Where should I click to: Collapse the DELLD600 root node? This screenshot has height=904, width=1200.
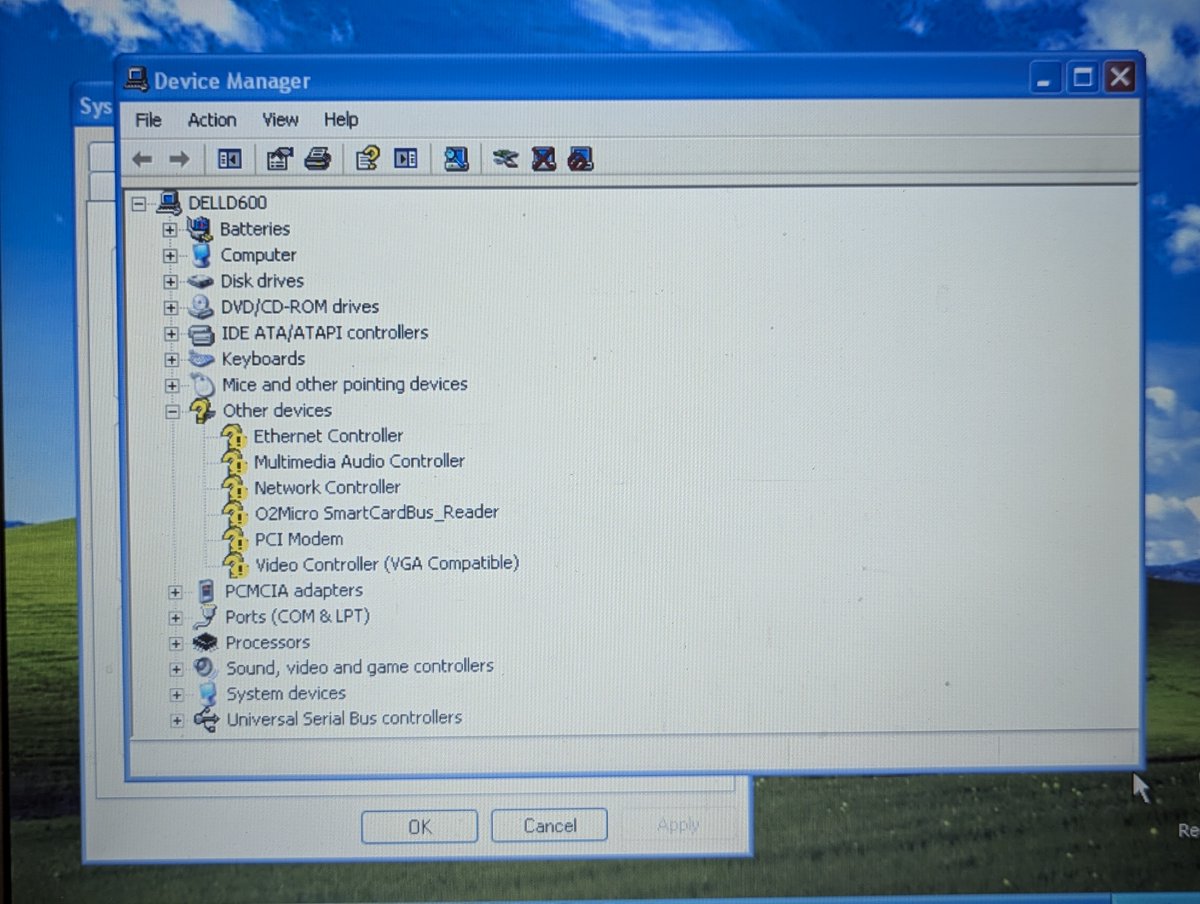click(x=139, y=203)
